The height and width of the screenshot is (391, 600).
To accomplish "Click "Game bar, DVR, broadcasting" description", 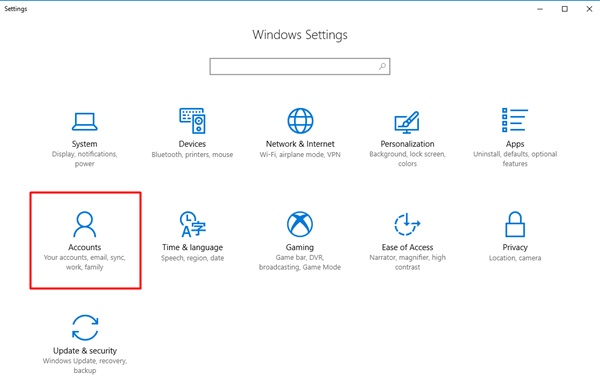I will pyautogui.click(x=300, y=262).
